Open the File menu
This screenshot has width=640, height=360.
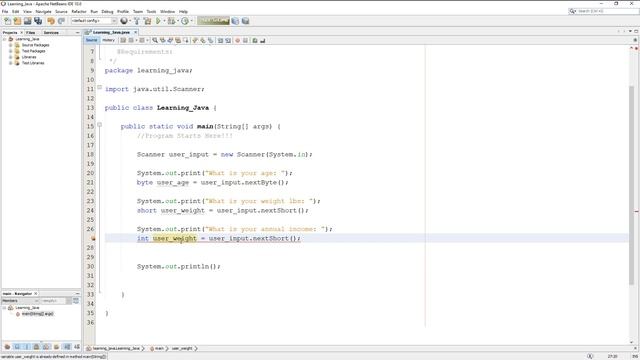click(5, 12)
